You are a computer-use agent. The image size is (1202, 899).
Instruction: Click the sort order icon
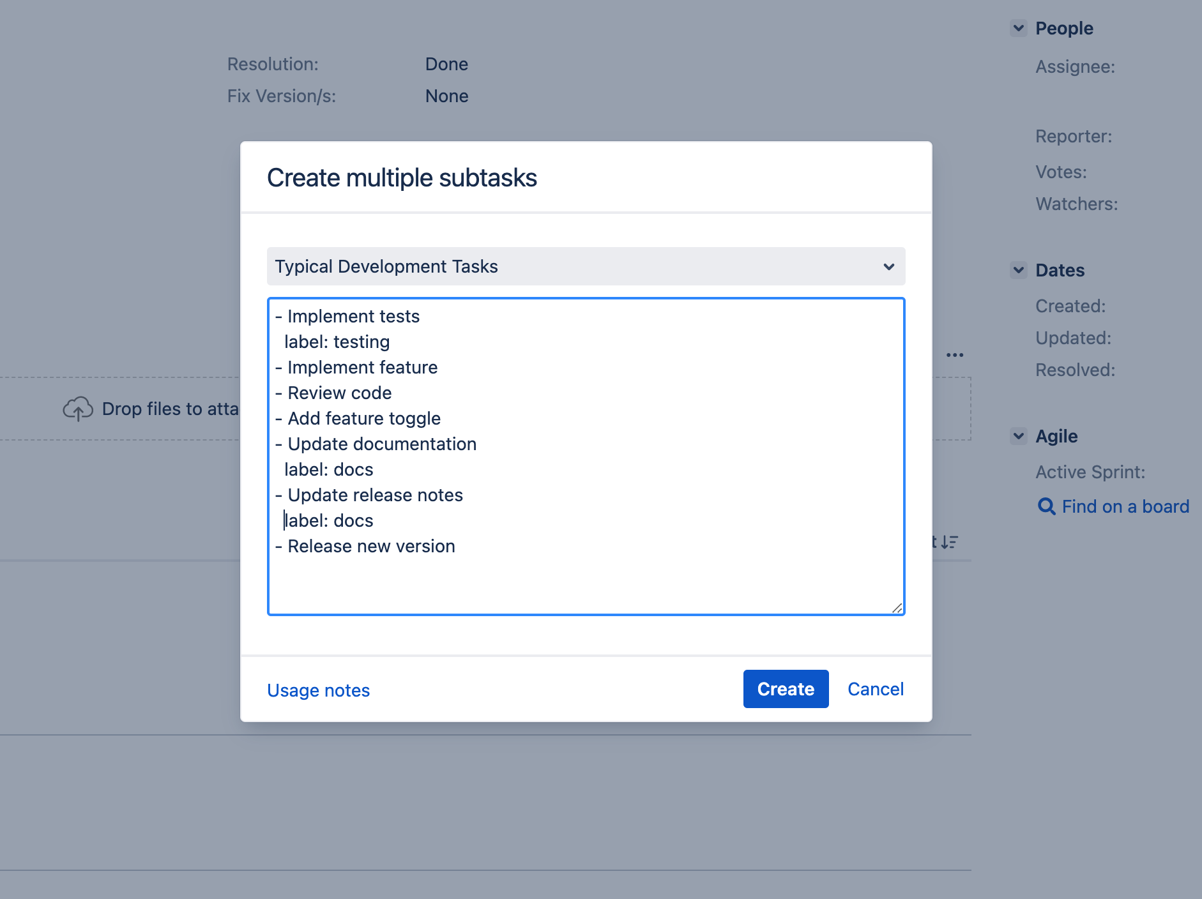[950, 542]
